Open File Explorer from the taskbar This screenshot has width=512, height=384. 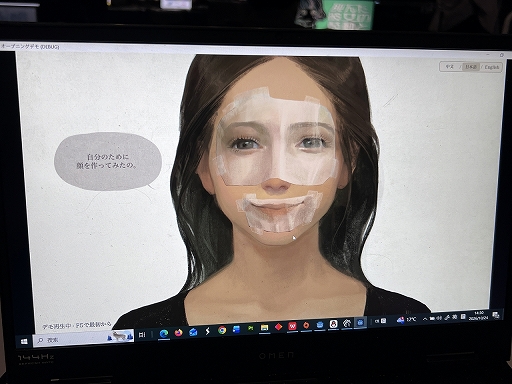coord(265,328)
